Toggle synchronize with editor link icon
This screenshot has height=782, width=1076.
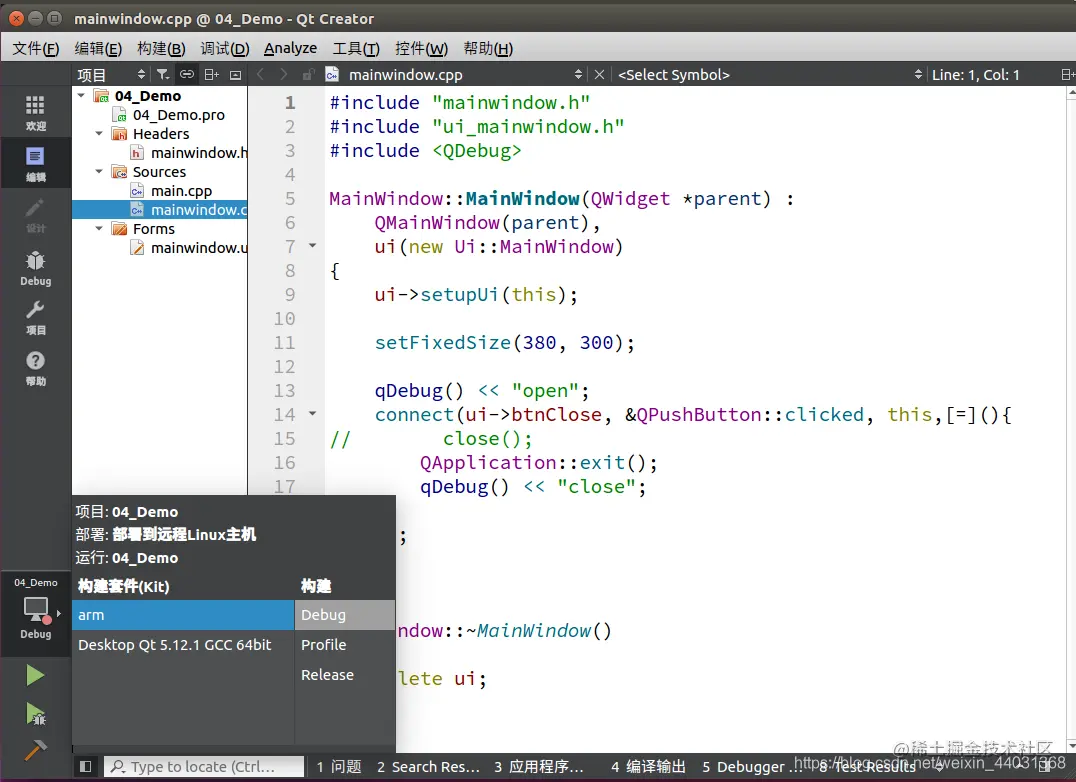[187, 74]
